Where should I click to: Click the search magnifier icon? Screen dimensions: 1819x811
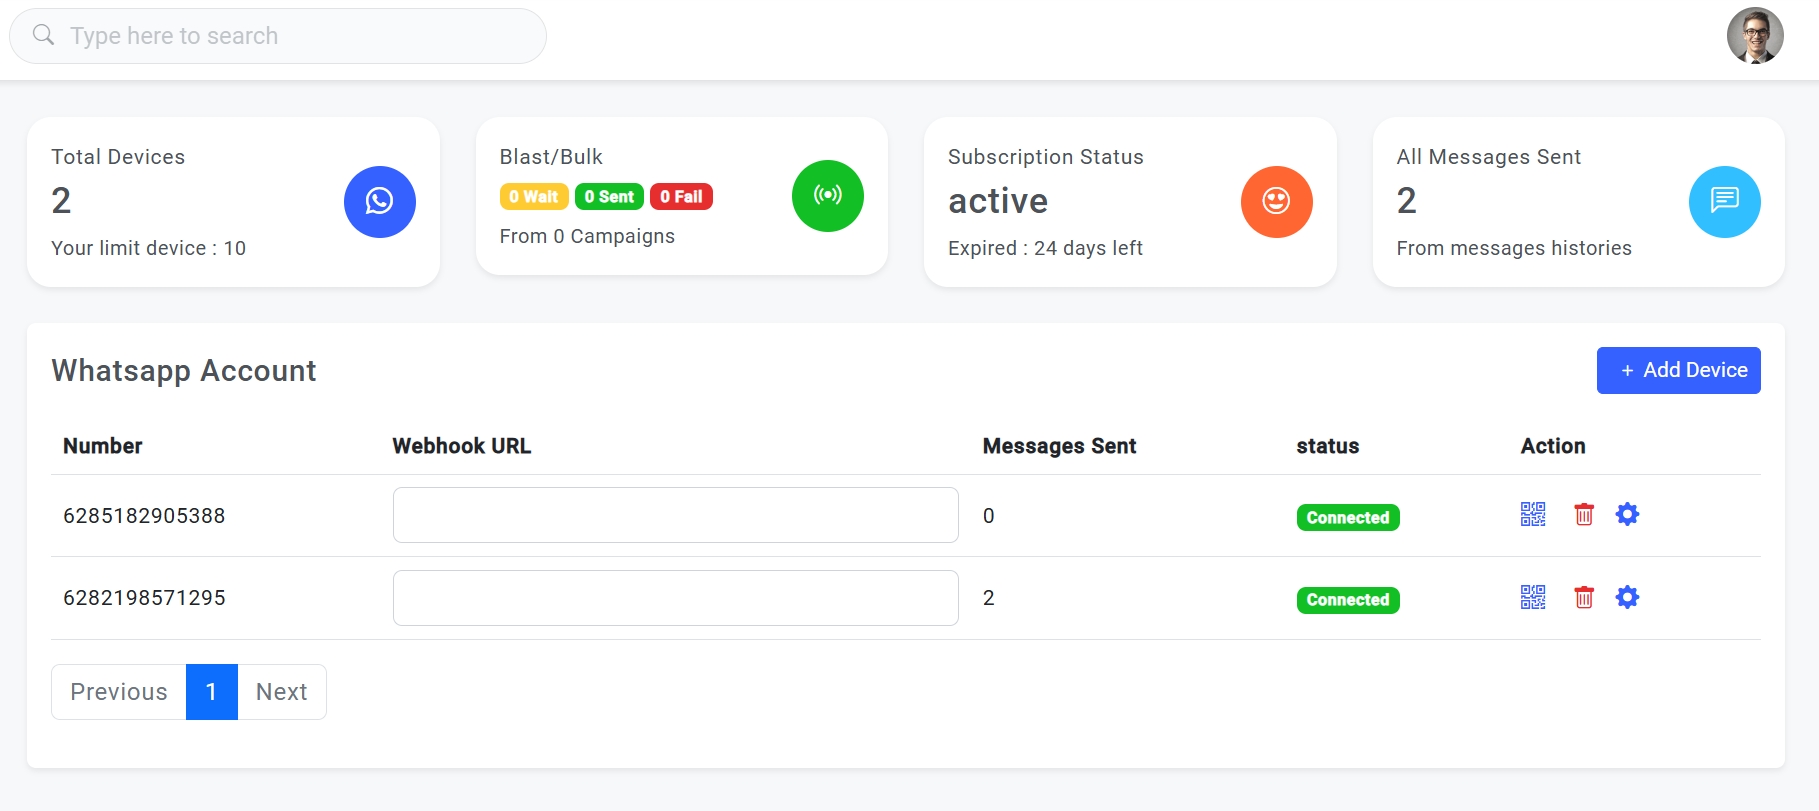[43, 34]
